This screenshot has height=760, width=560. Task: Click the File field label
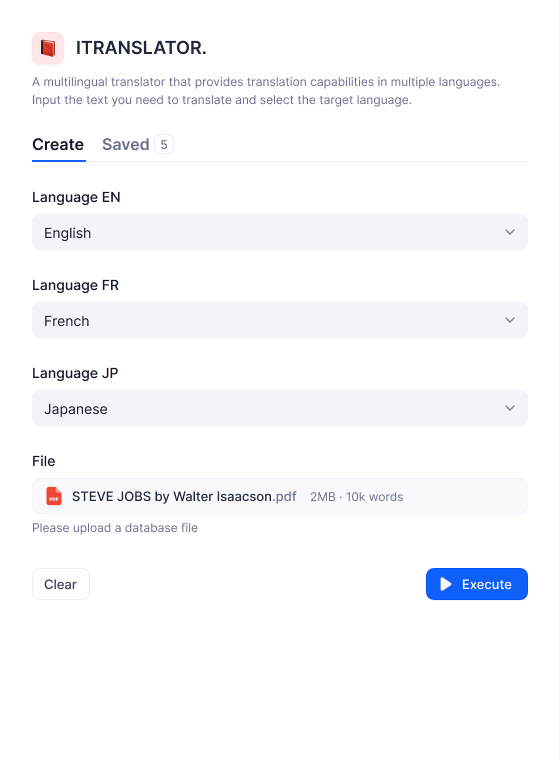[x=44, y=461]
